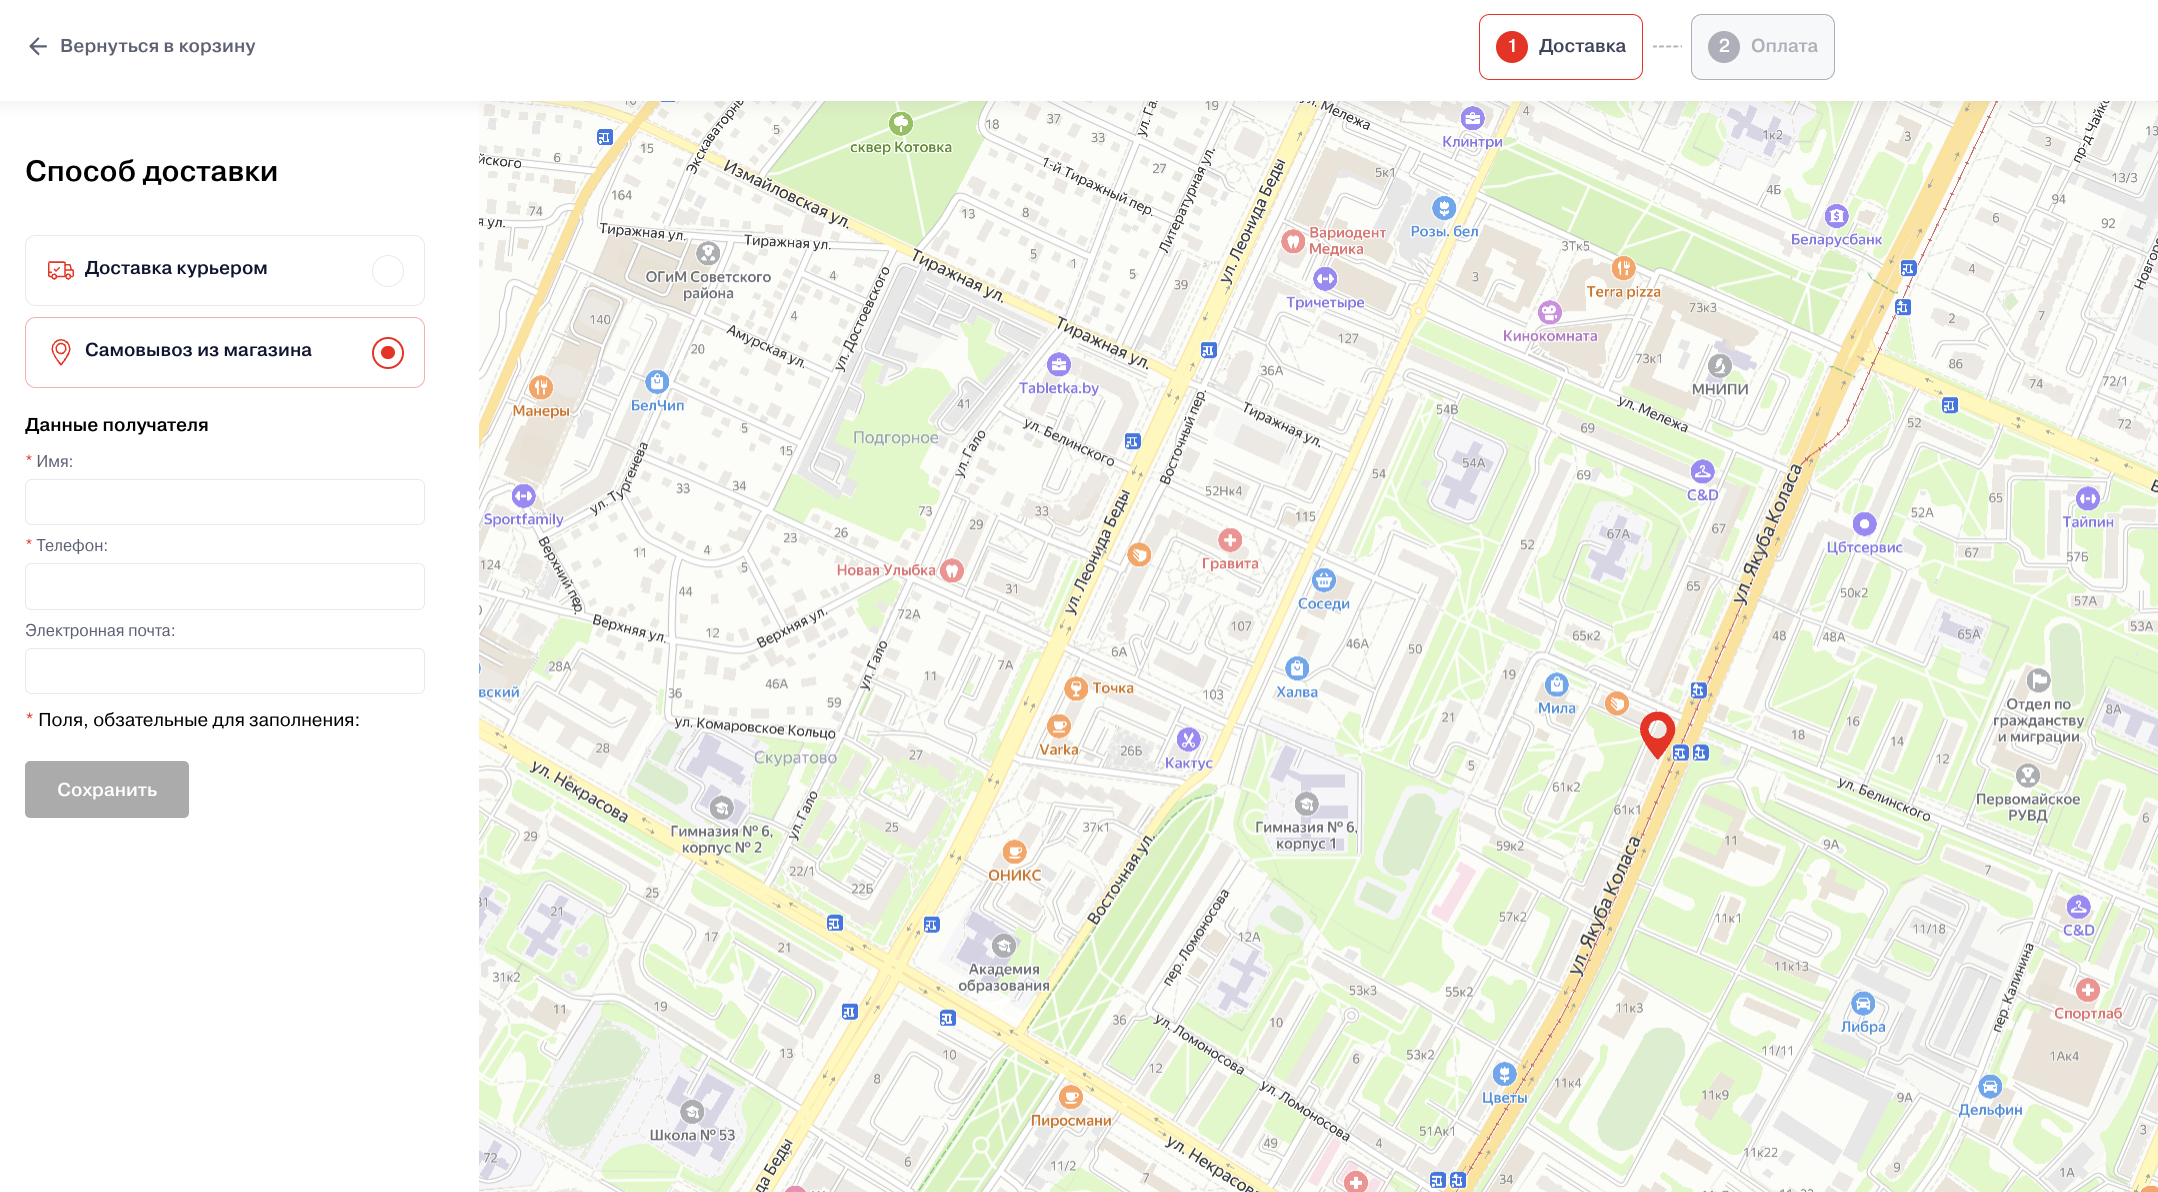Click the Terra pizza map icon

tap(1623, 268)
